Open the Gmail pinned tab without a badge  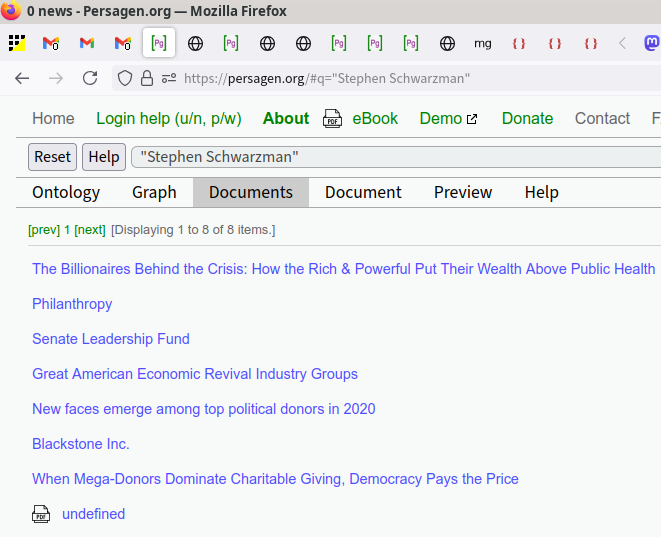pos(87,43)
